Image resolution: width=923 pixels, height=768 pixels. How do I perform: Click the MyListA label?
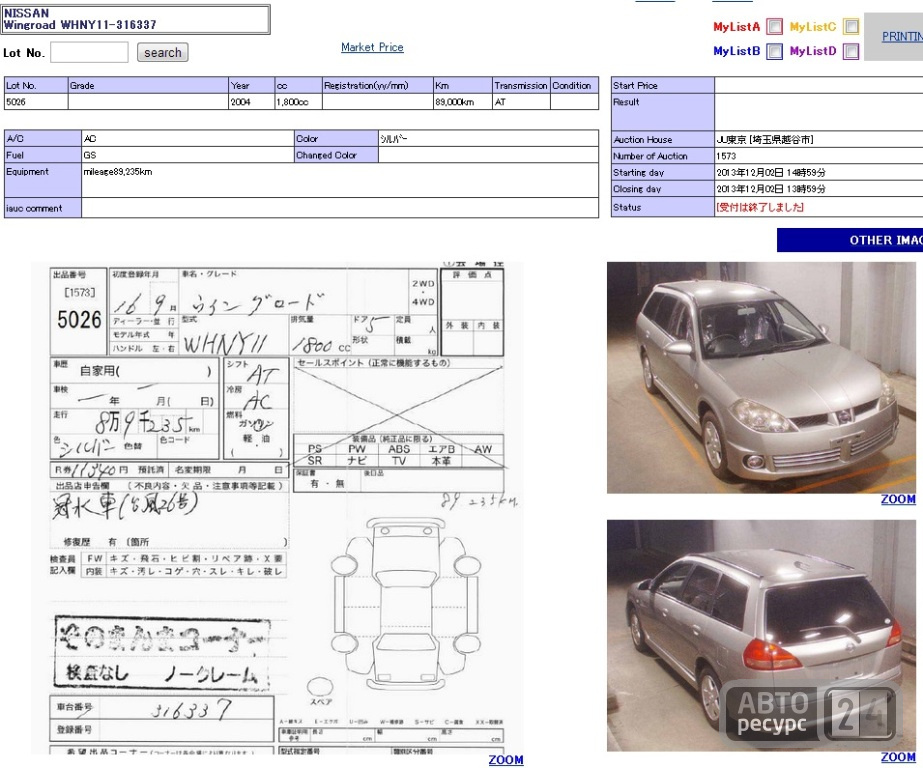tap(736, 26)
